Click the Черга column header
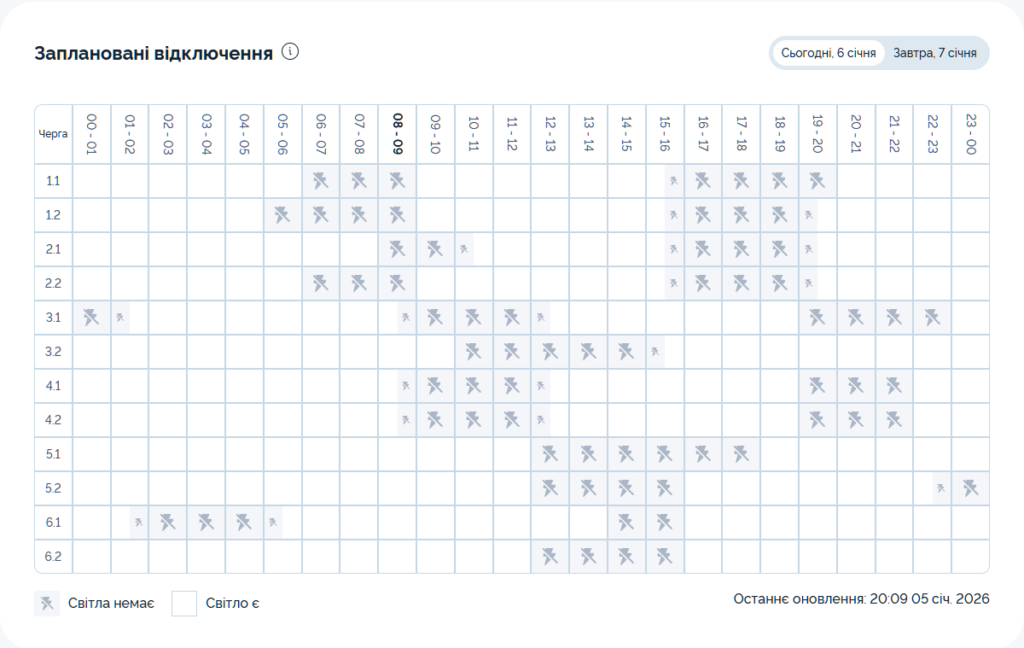This screenshot has height=648, width=1024. [54, 133]
